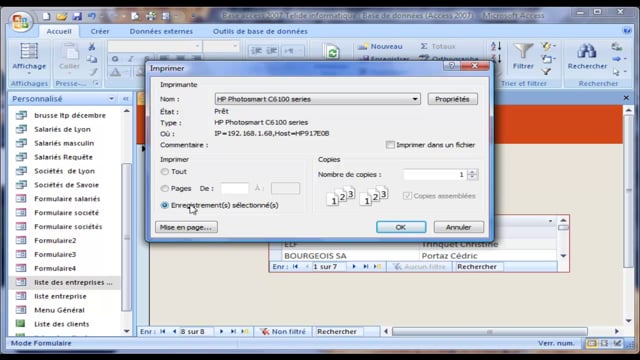640x360 pixels.
Task: Click the Office button logo
Action: (20, 21)
